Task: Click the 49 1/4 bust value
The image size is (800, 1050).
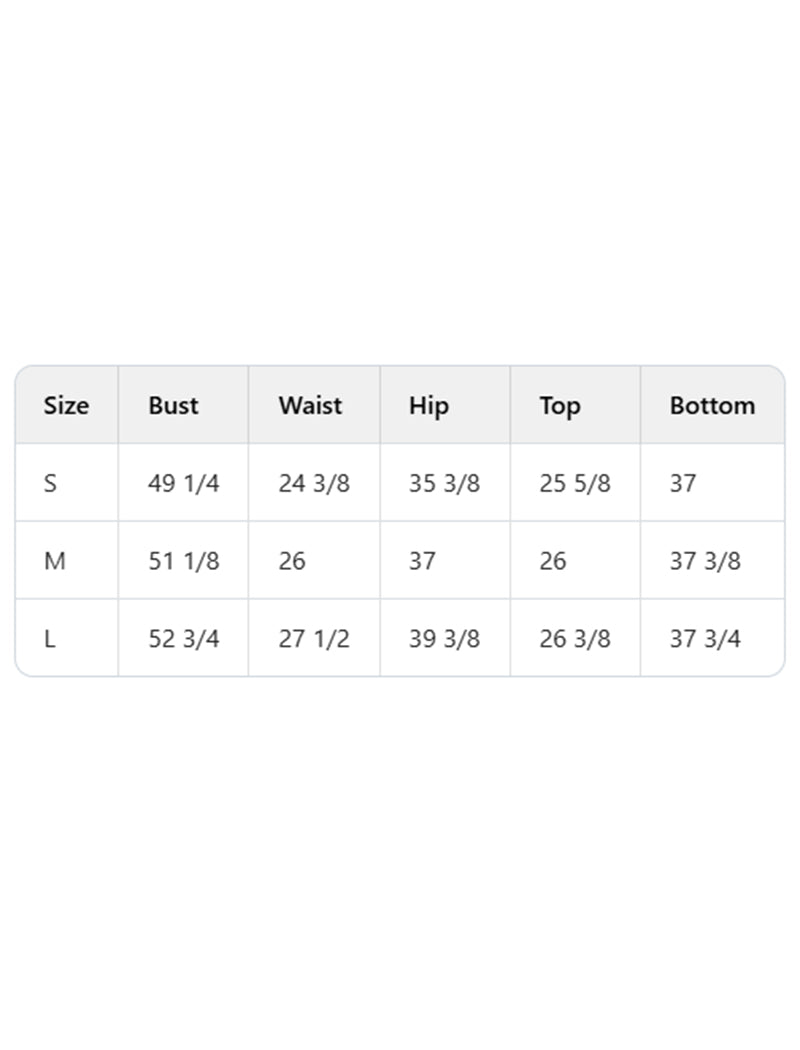Action: click(184, 483)
